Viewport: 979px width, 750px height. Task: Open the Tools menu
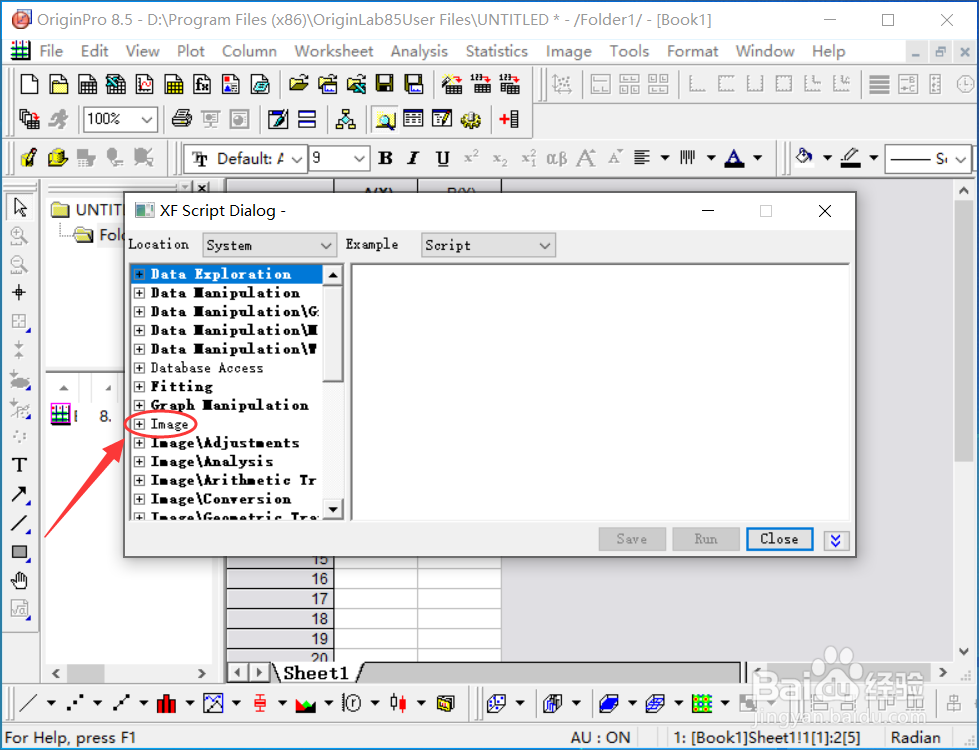[x=629, y=51]
